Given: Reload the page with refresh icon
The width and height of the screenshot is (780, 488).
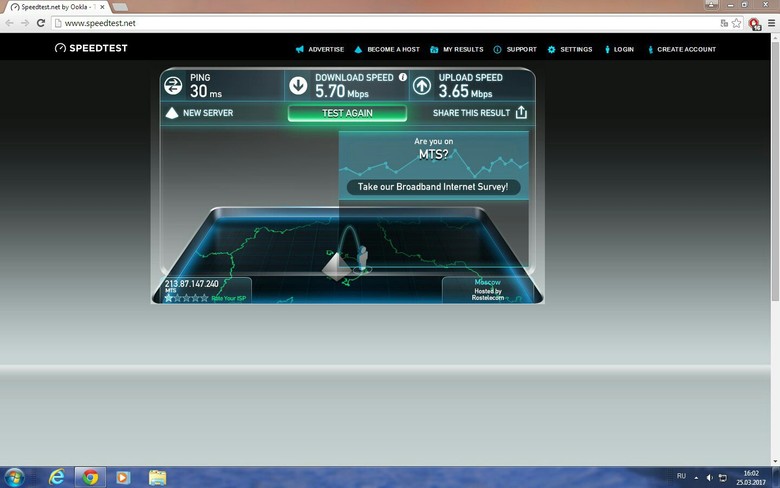Looking at the screenshot, I should click(x=41, y=23).
